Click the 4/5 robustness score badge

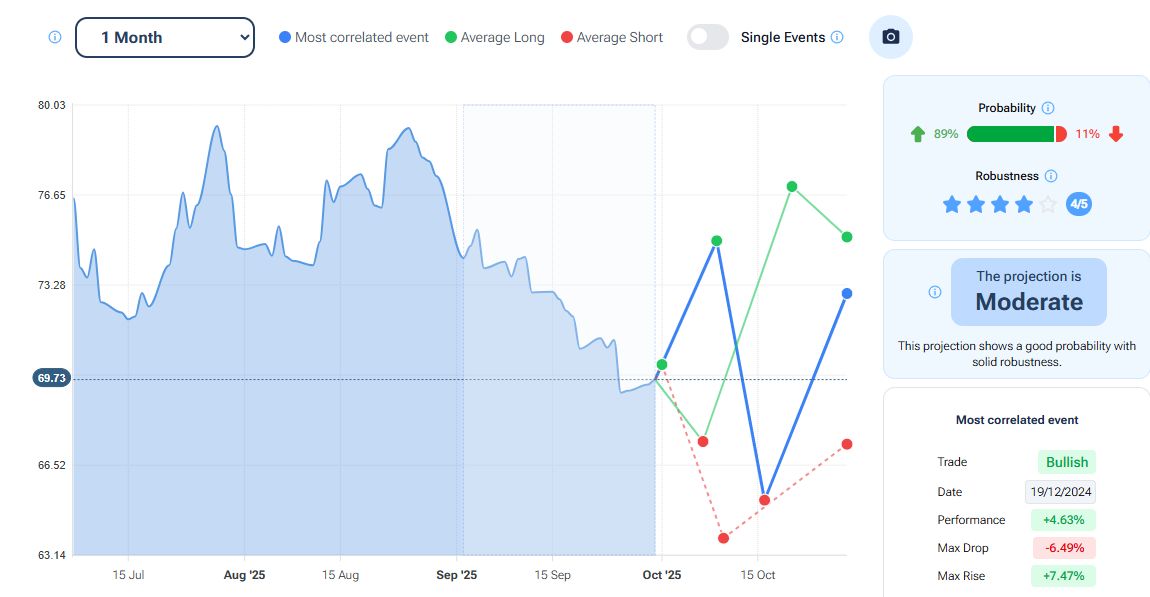[1079, 205]
